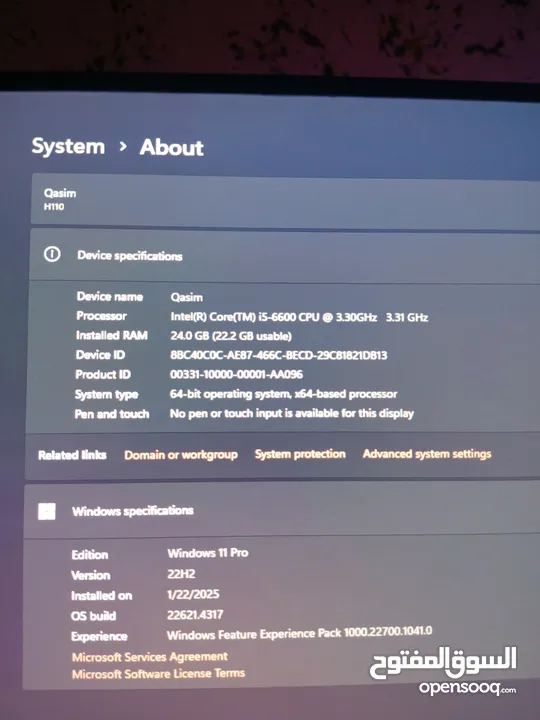This screenshot has width=540, height=720.
Task: Select the Device ID value 8BC40C0C-AE87
Action: pyautogui.click(x=279, y=355)
